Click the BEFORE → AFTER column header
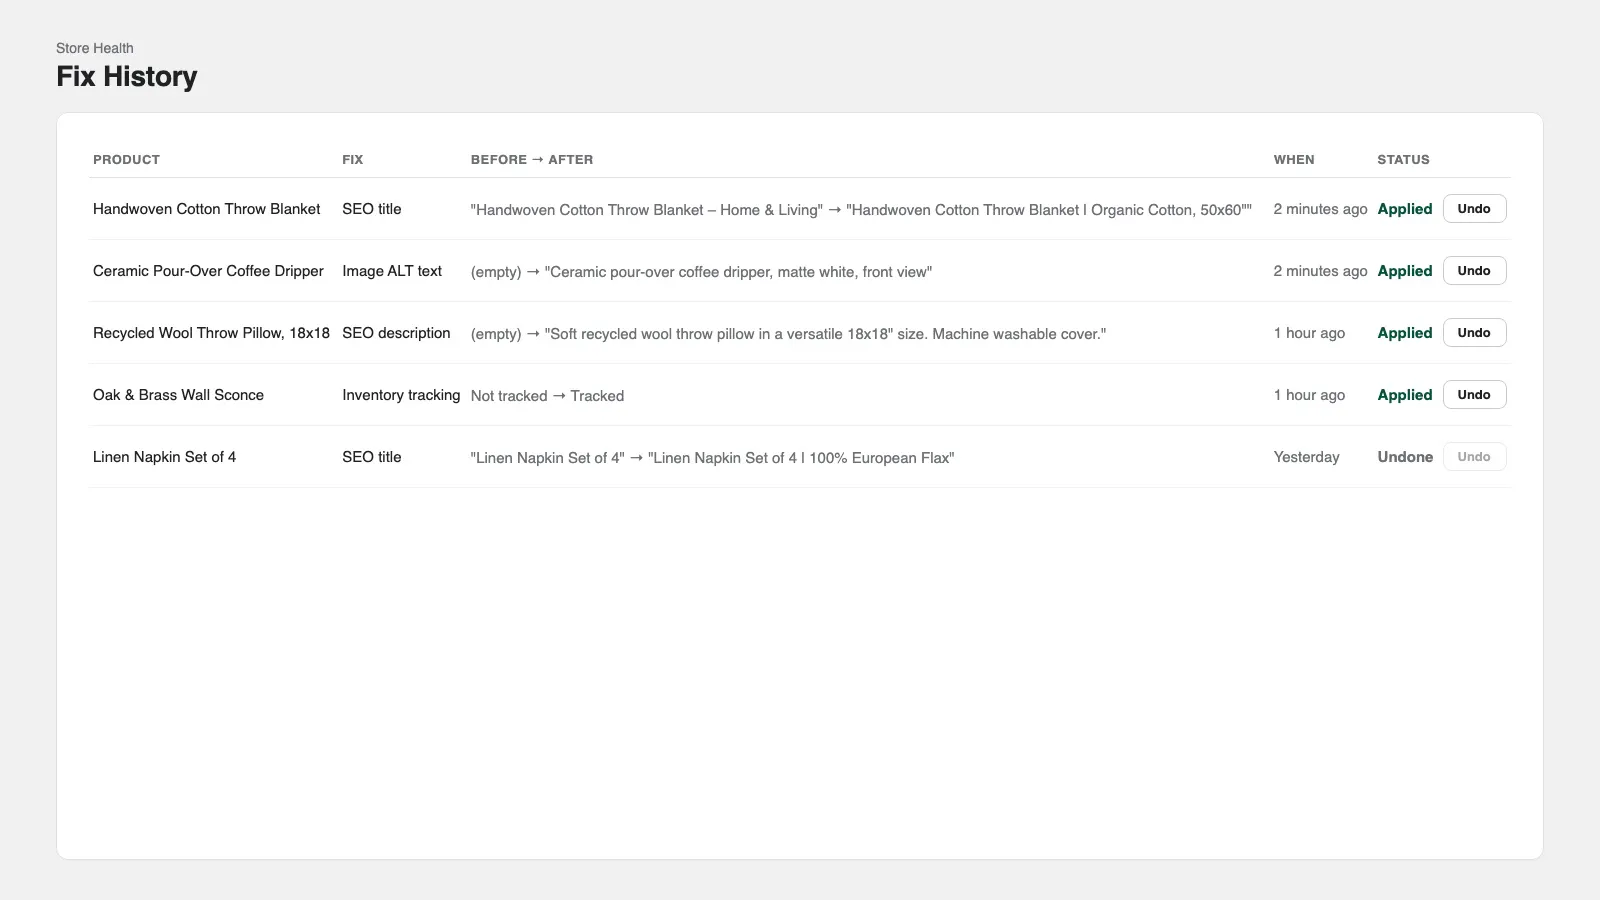 [532, 160]
